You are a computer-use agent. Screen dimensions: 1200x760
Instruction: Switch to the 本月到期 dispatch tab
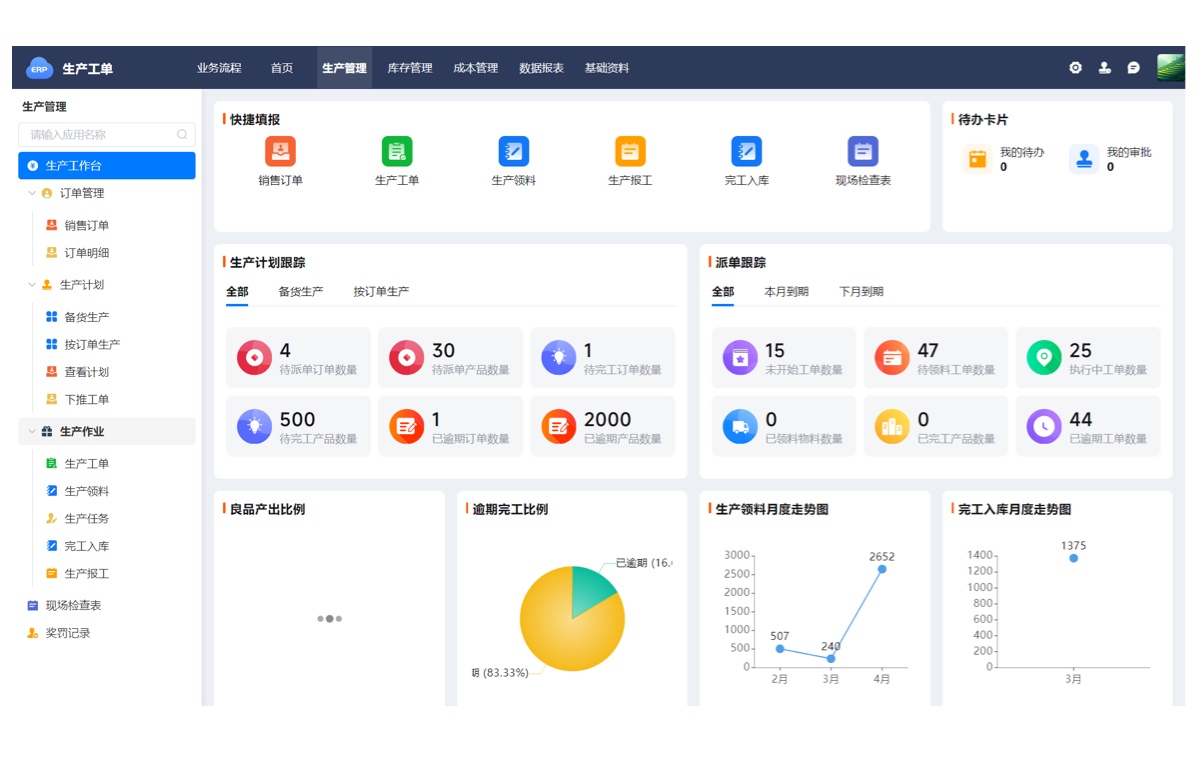[786, 292]
